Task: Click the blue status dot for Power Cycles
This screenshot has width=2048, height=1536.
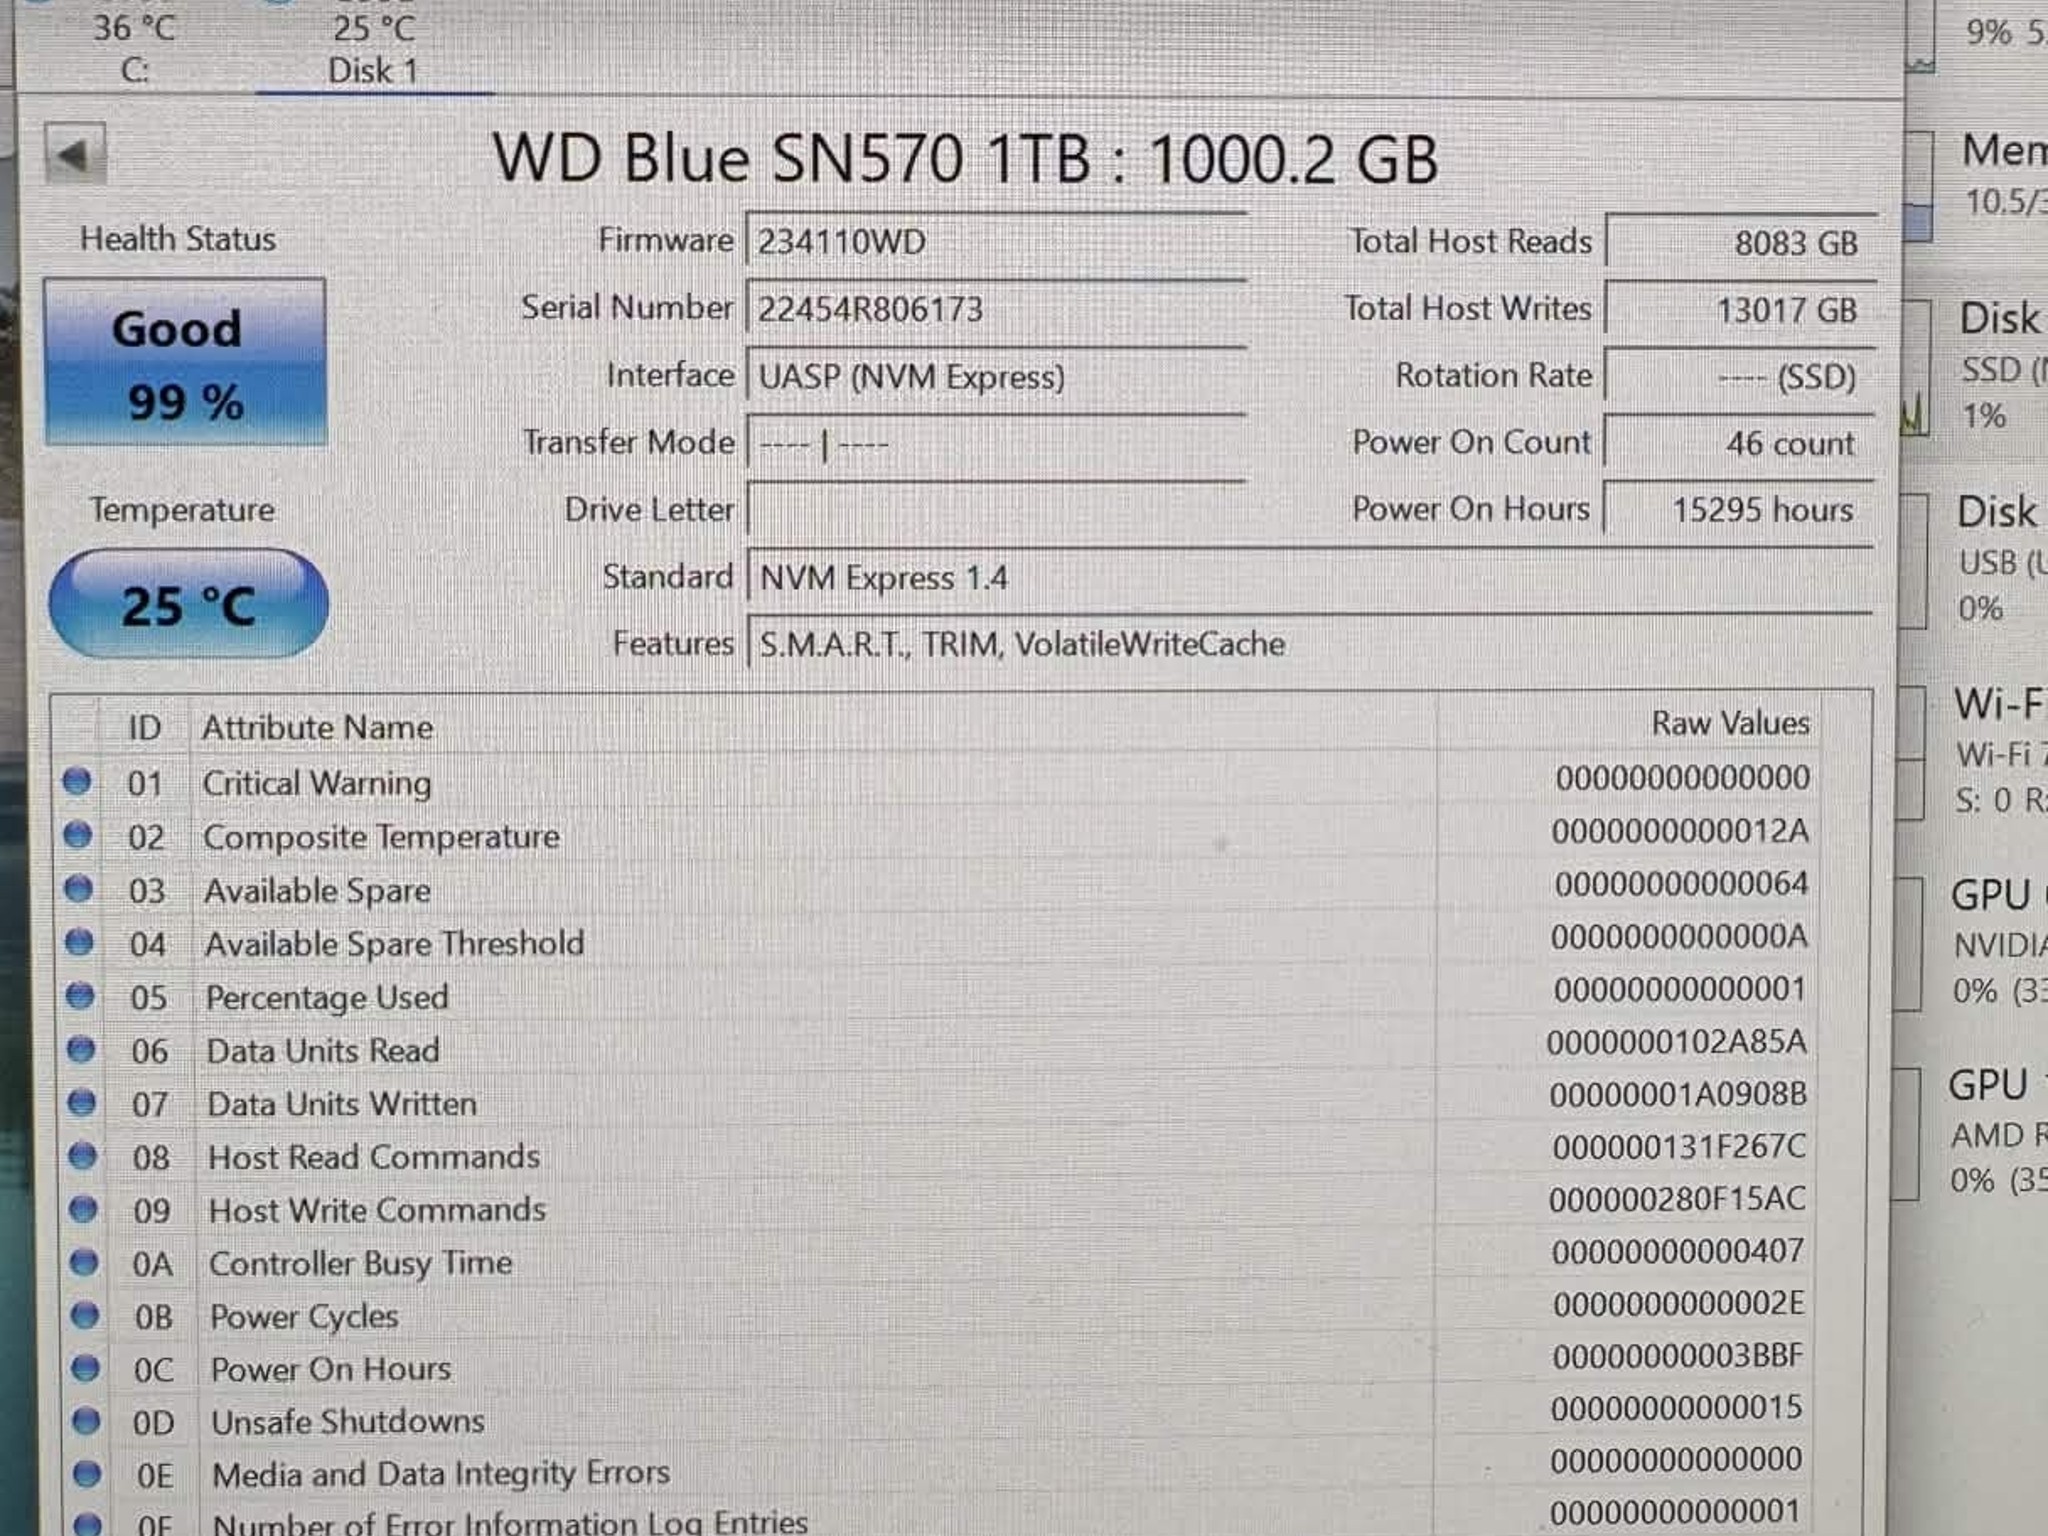Action: coord(86,1315)
